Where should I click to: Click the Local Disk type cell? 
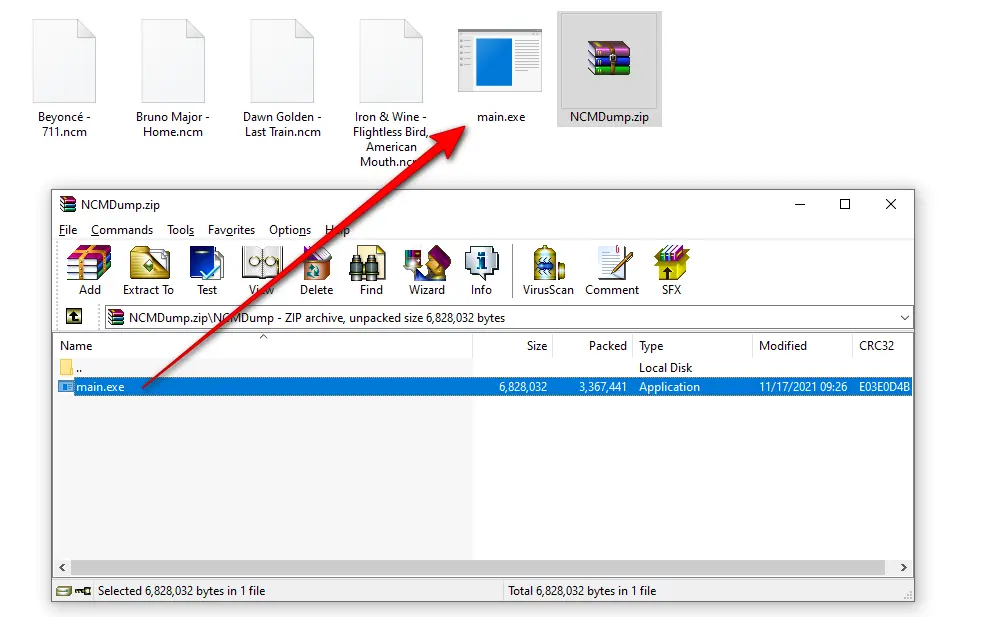coord(665,368)
